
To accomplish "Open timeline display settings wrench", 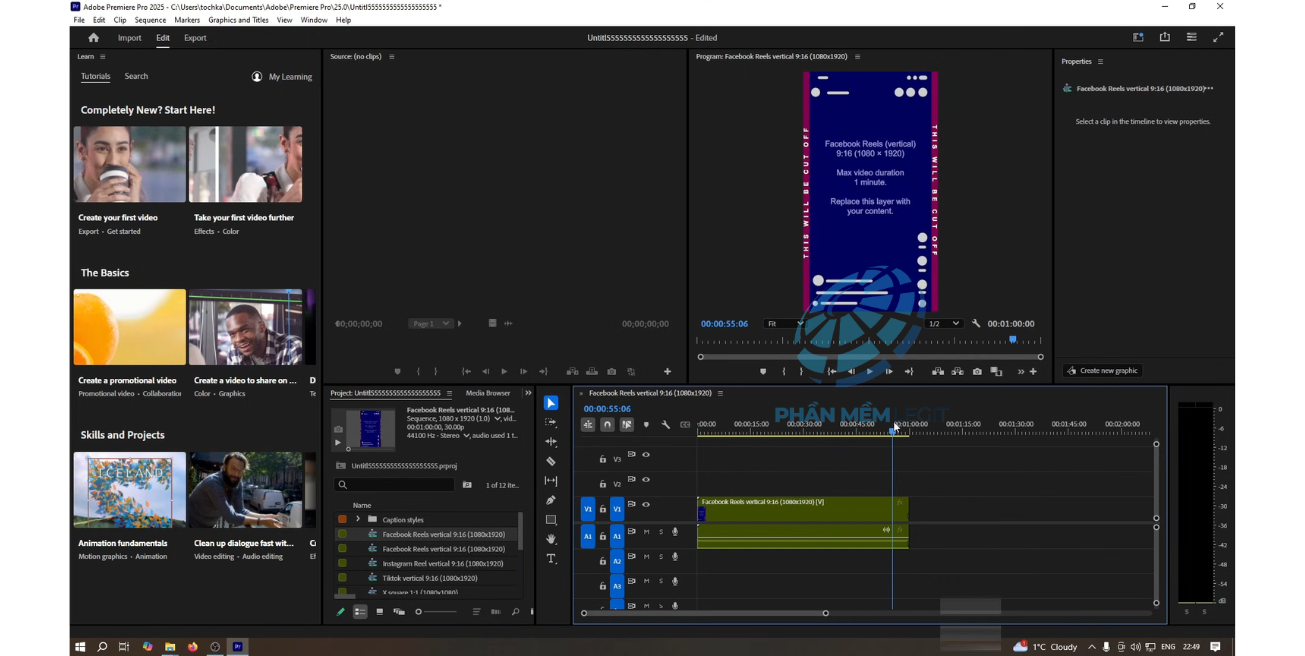I will [x=666, y=425].
